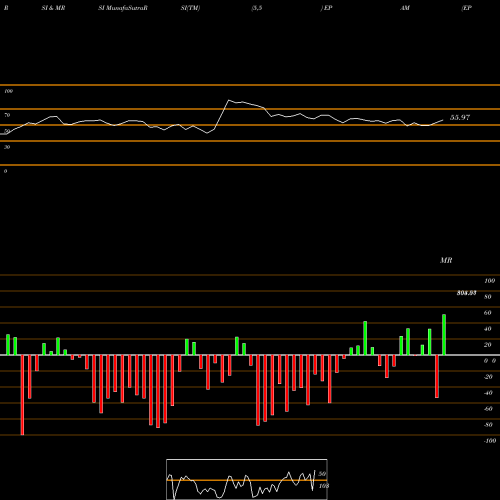Click the RSI line peak above the 70 level
The width and height of the screenshot is (500, 500).
(229, 100)
